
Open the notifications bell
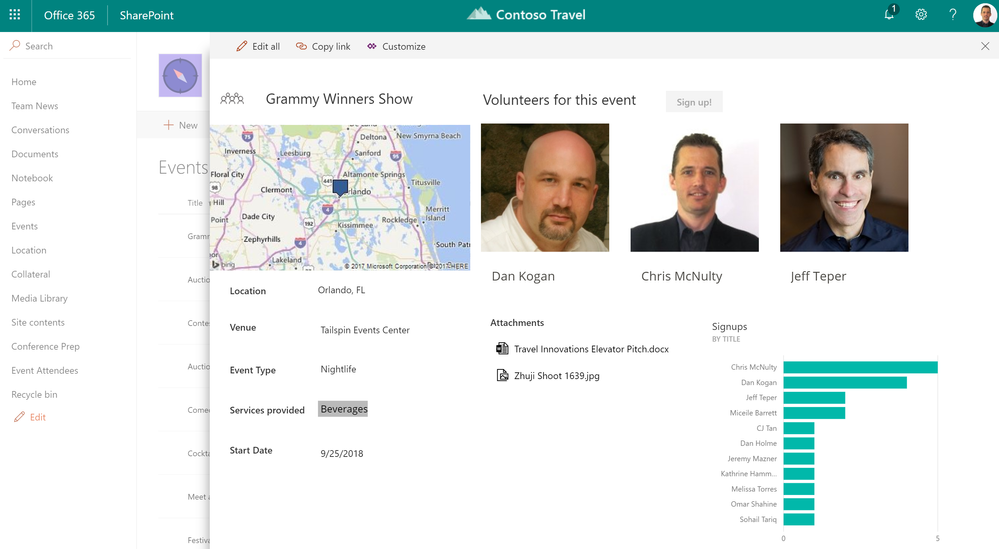tap(889, 14)
